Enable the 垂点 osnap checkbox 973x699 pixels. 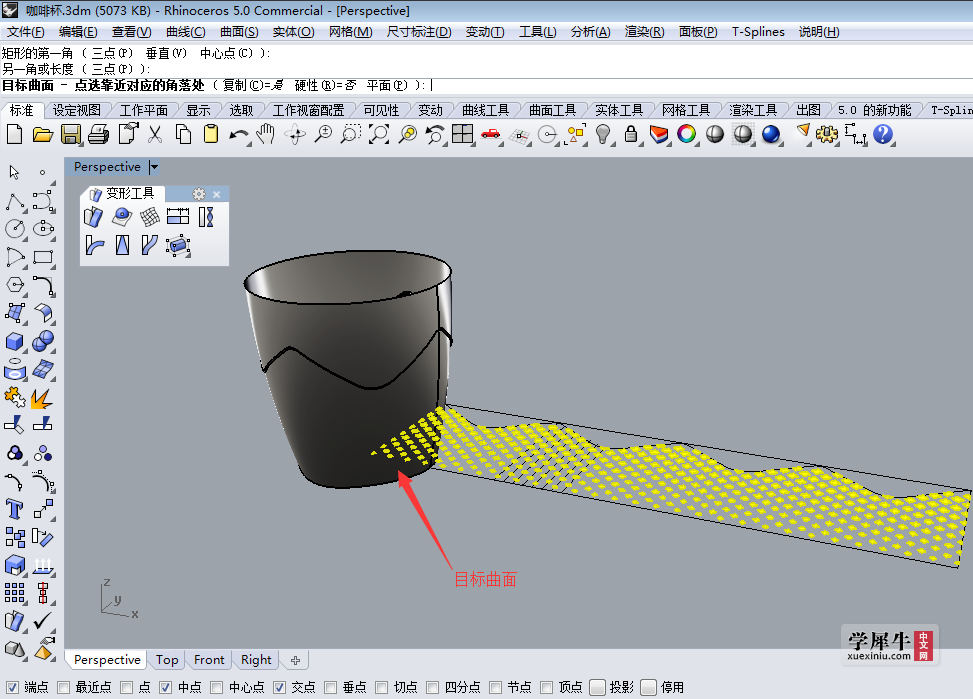tap(331, 687)
